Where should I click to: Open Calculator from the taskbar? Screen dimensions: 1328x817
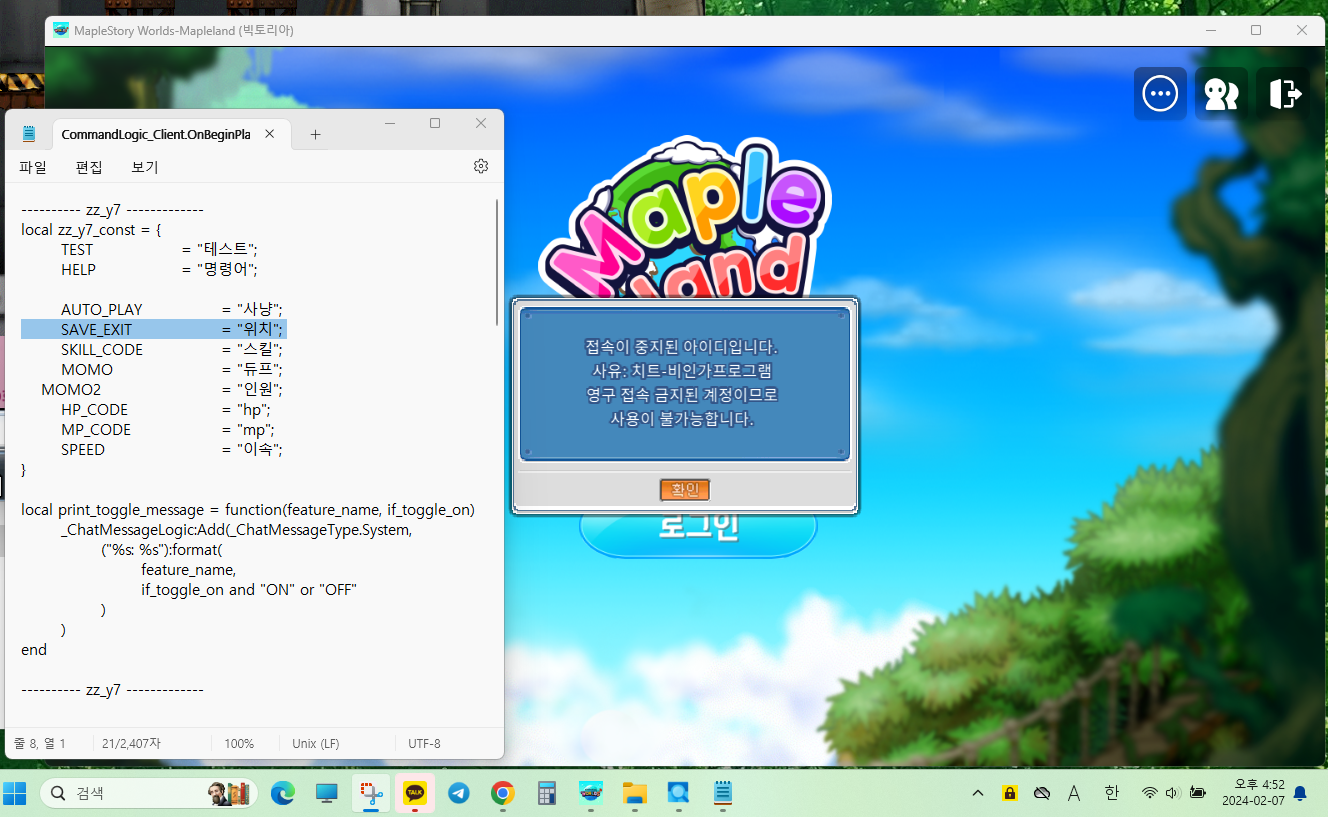[547, 793]
